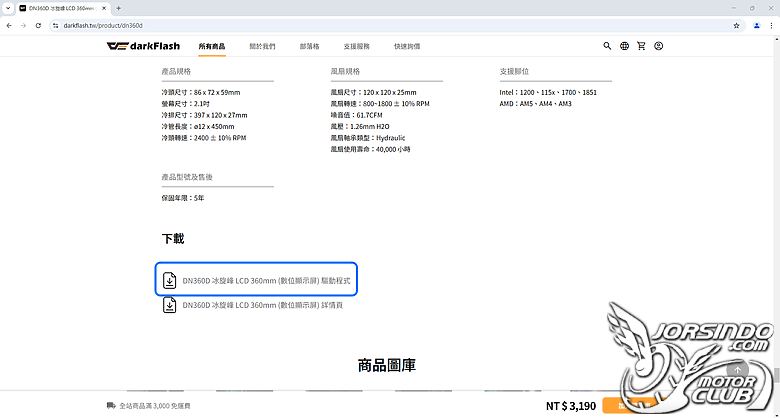Click the 冷排尺寸 397 x 120 x 27mm line
Viewport: 780px width, 418px height.
[x=204, y=115]
